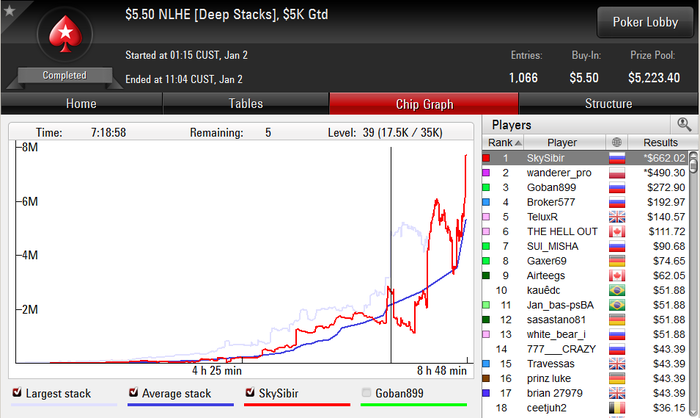Image resolution: width=700 pixels, height=418 pixels.
Task: Select player Gaxer69 in list
Action: click(585, 261)
